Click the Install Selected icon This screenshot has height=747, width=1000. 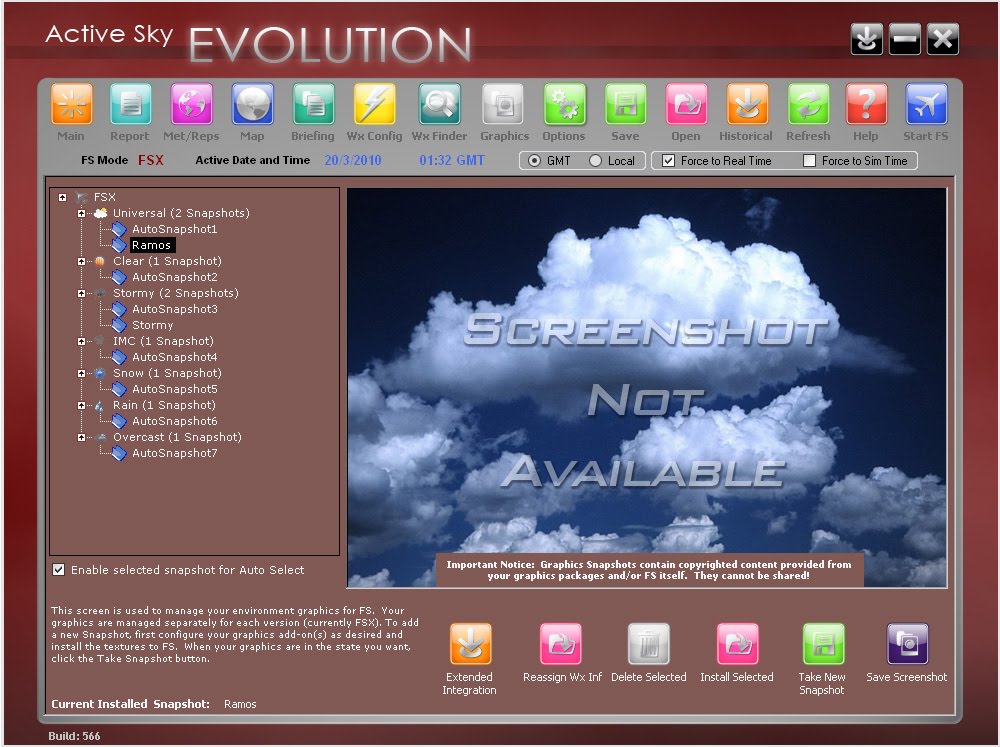tap(737, 644)
